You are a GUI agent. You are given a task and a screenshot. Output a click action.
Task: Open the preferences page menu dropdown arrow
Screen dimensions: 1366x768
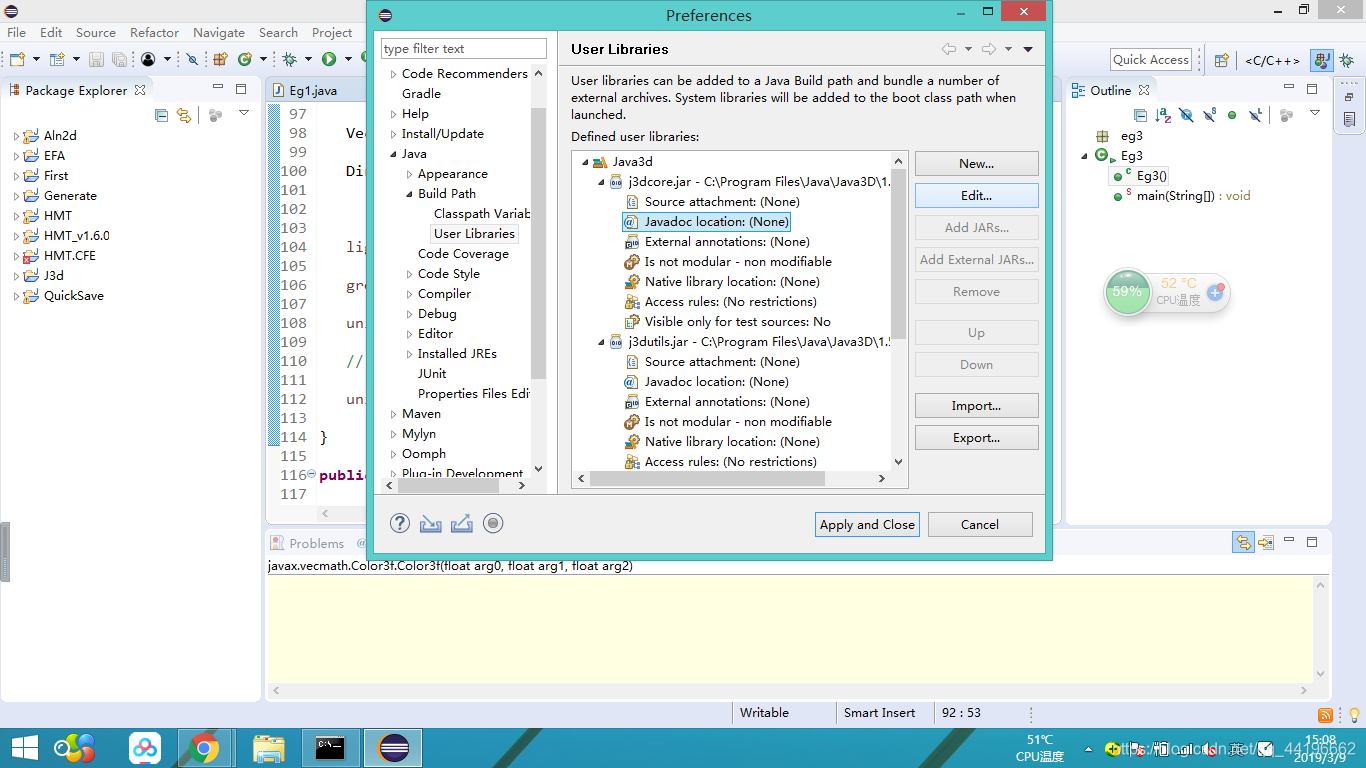click(x=1028, y=49)
